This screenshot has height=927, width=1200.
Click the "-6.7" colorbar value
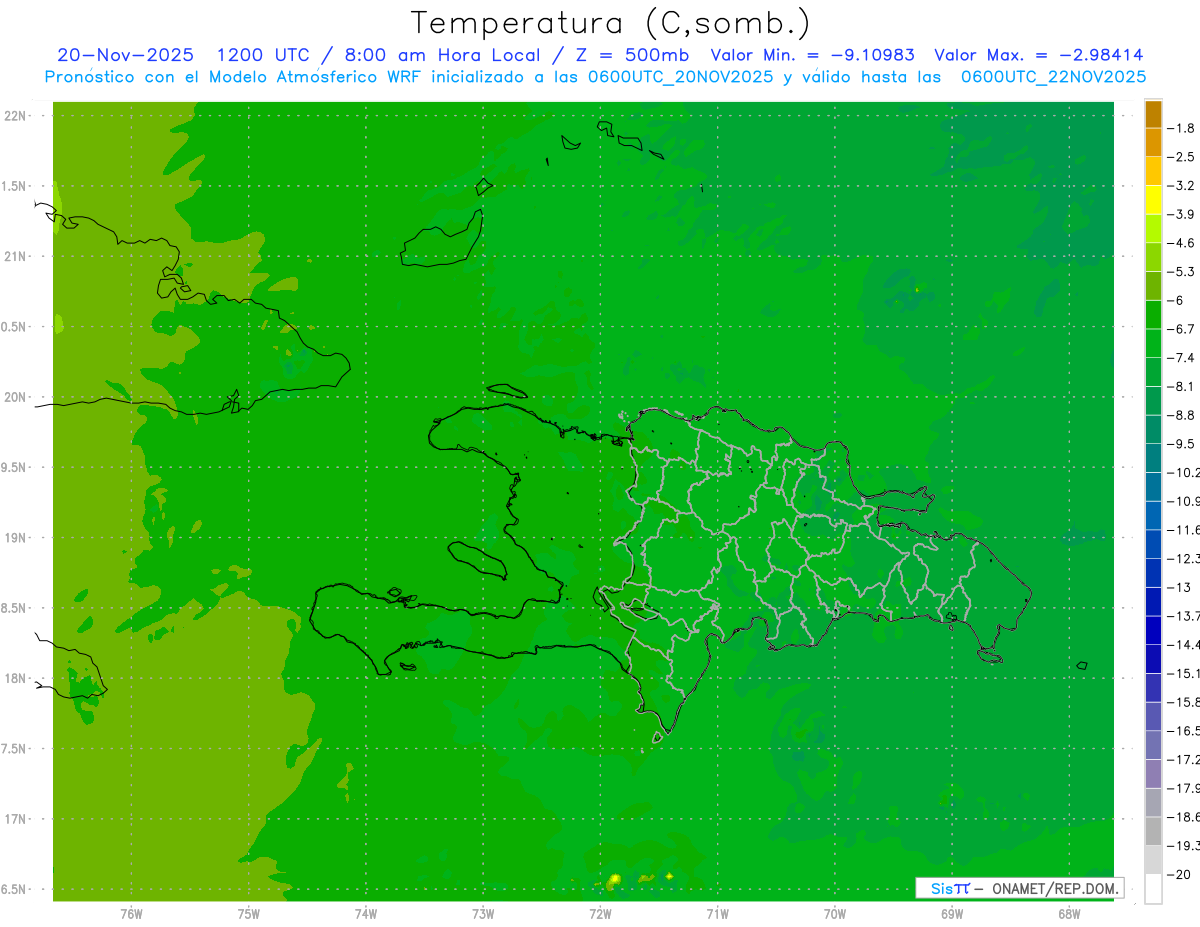[1180, 329]
